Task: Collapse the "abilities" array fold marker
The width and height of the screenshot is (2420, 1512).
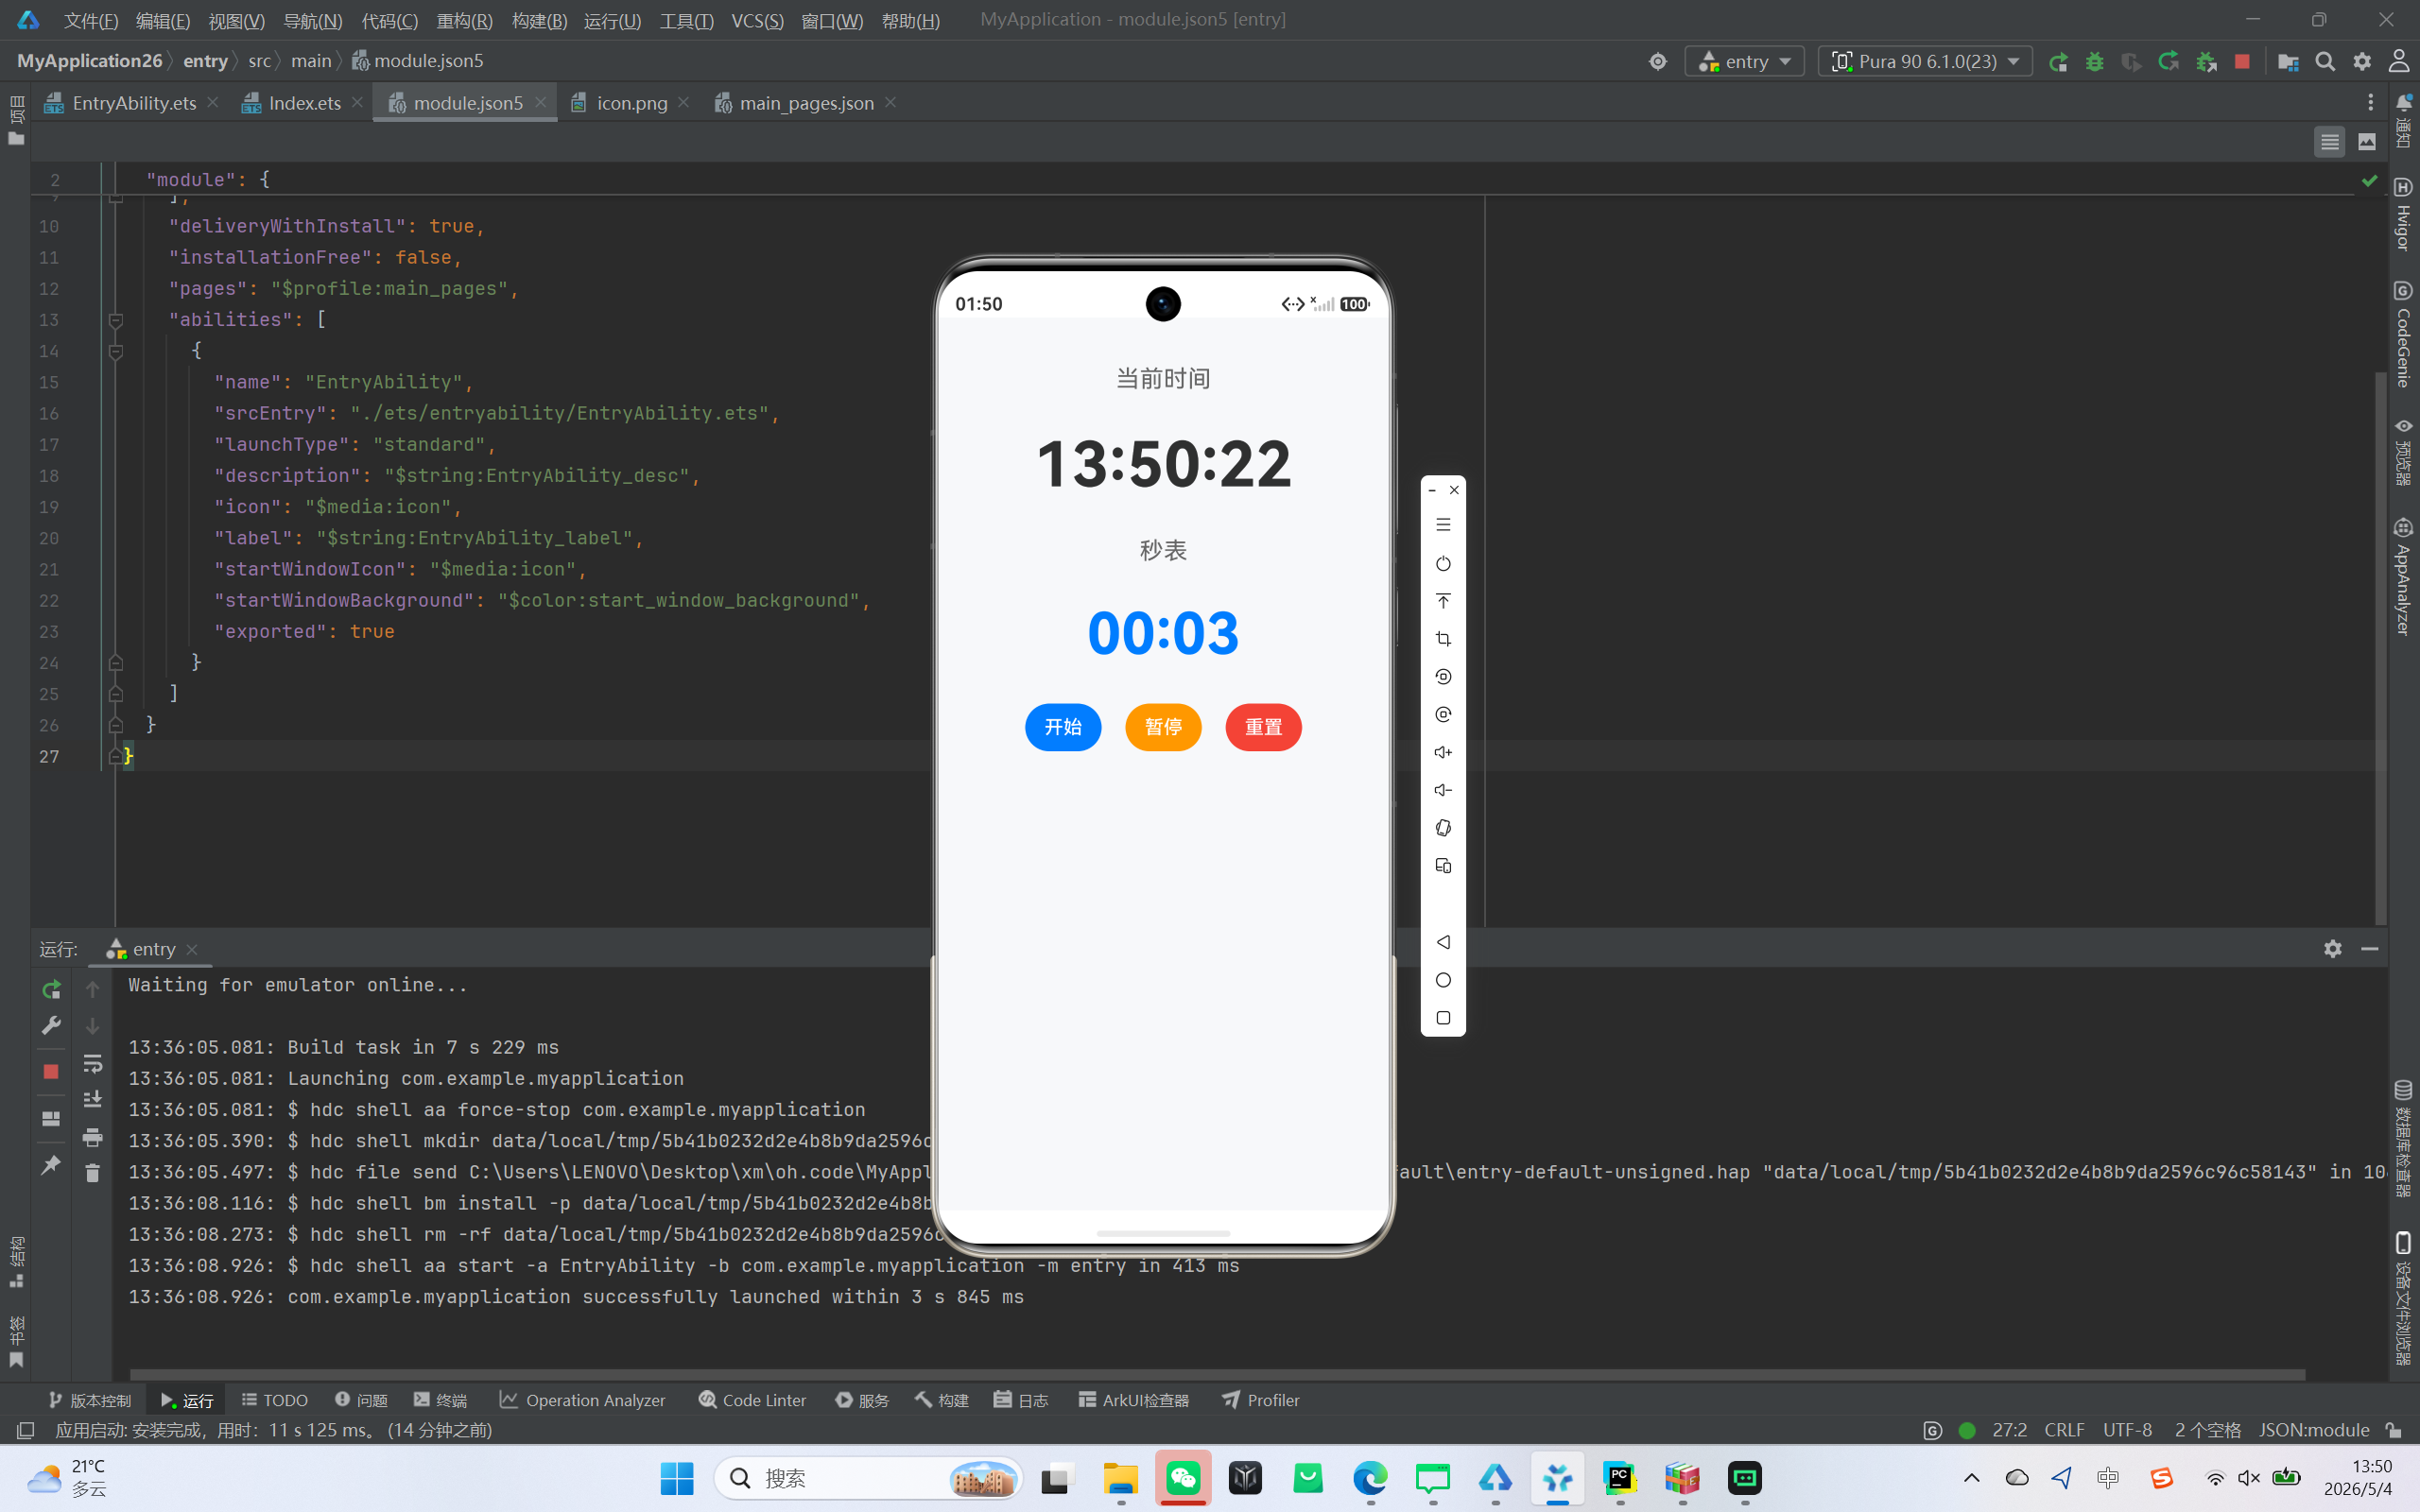Action: (116, 320)
